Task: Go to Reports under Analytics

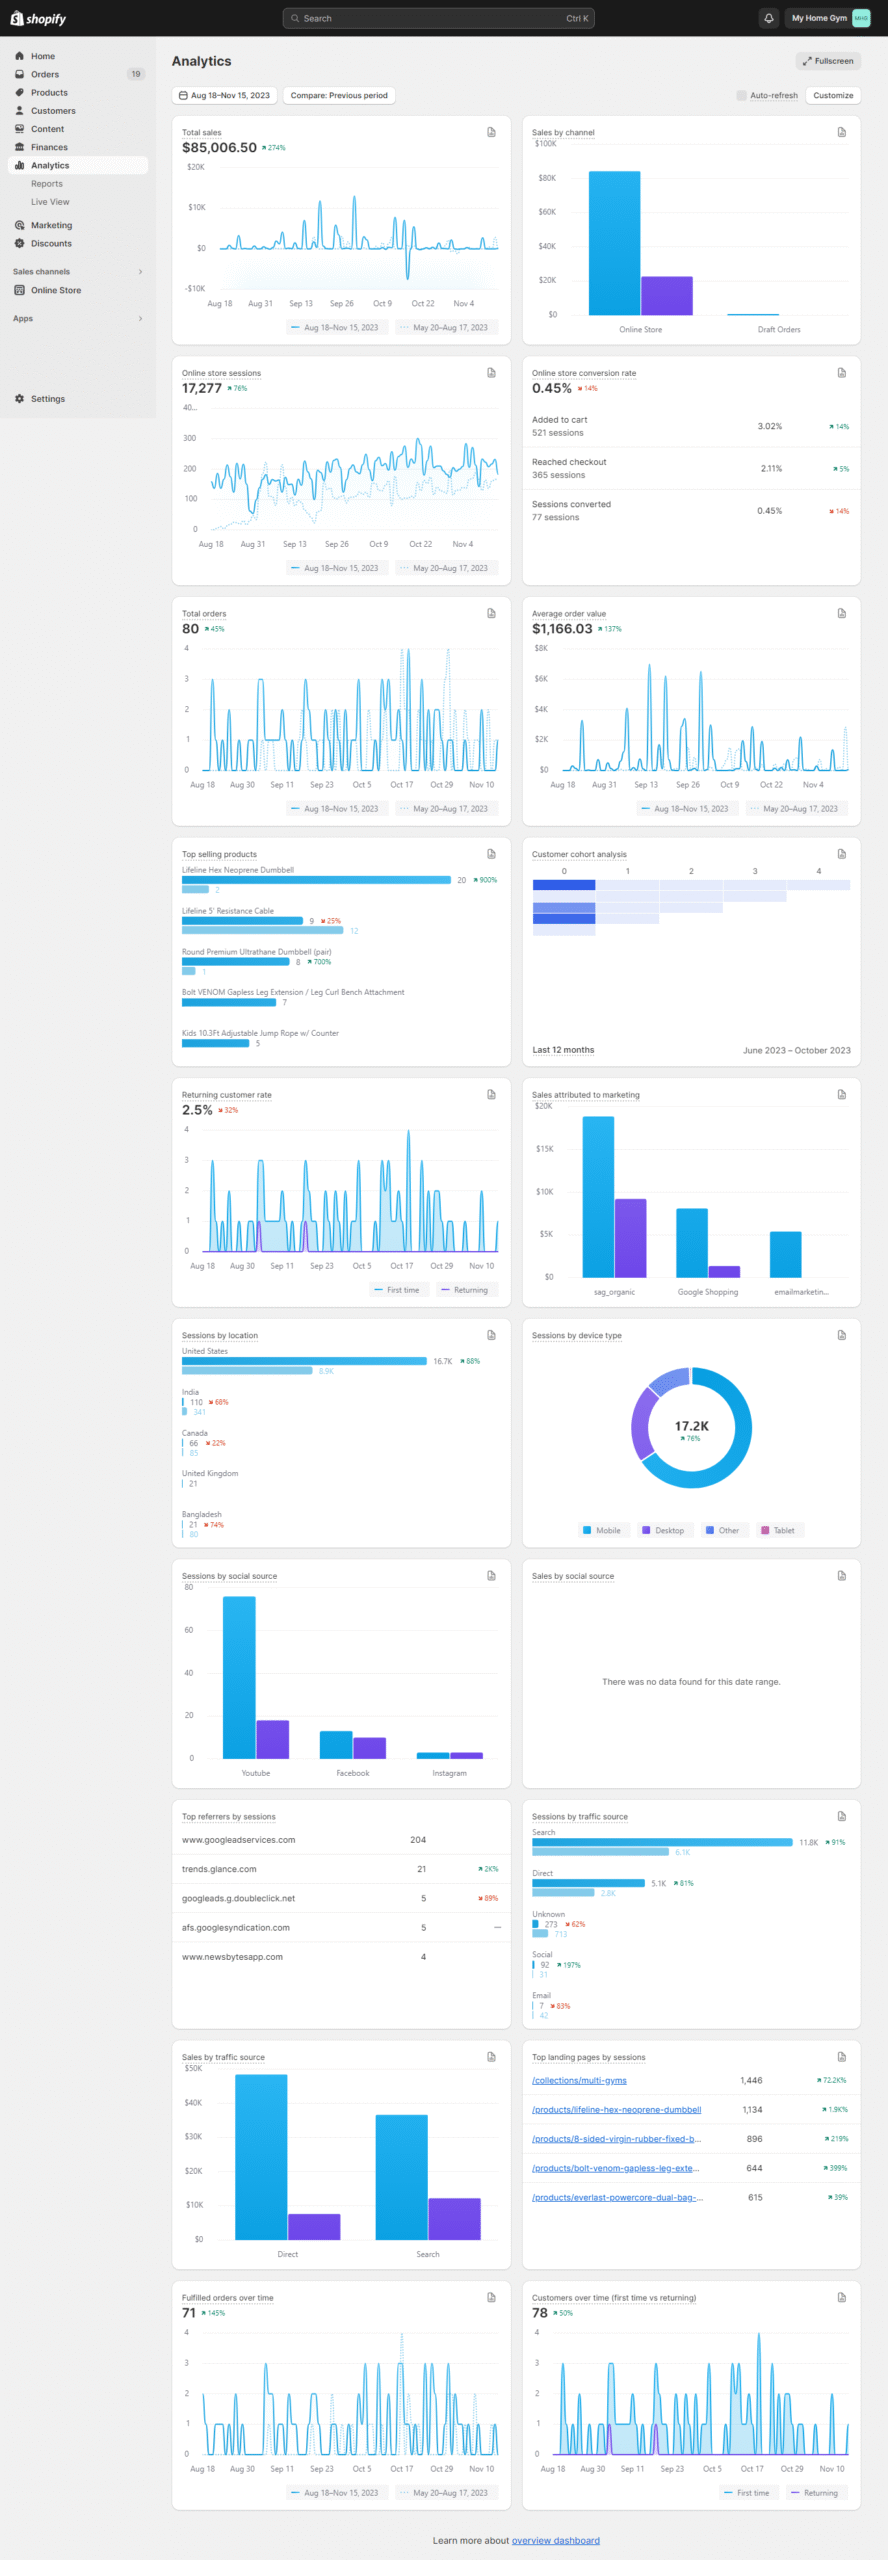Action: [x=47, y=184]
